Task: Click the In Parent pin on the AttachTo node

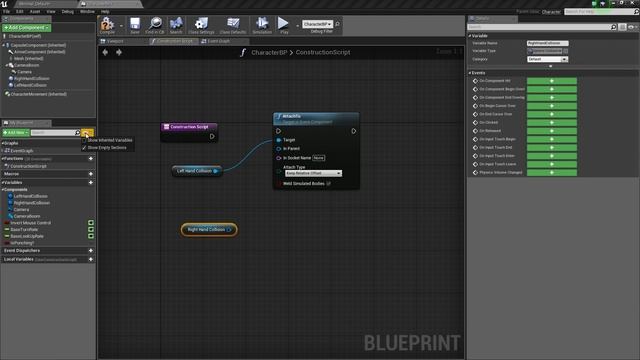Action: pyautogui.click(x=279, y=149)
